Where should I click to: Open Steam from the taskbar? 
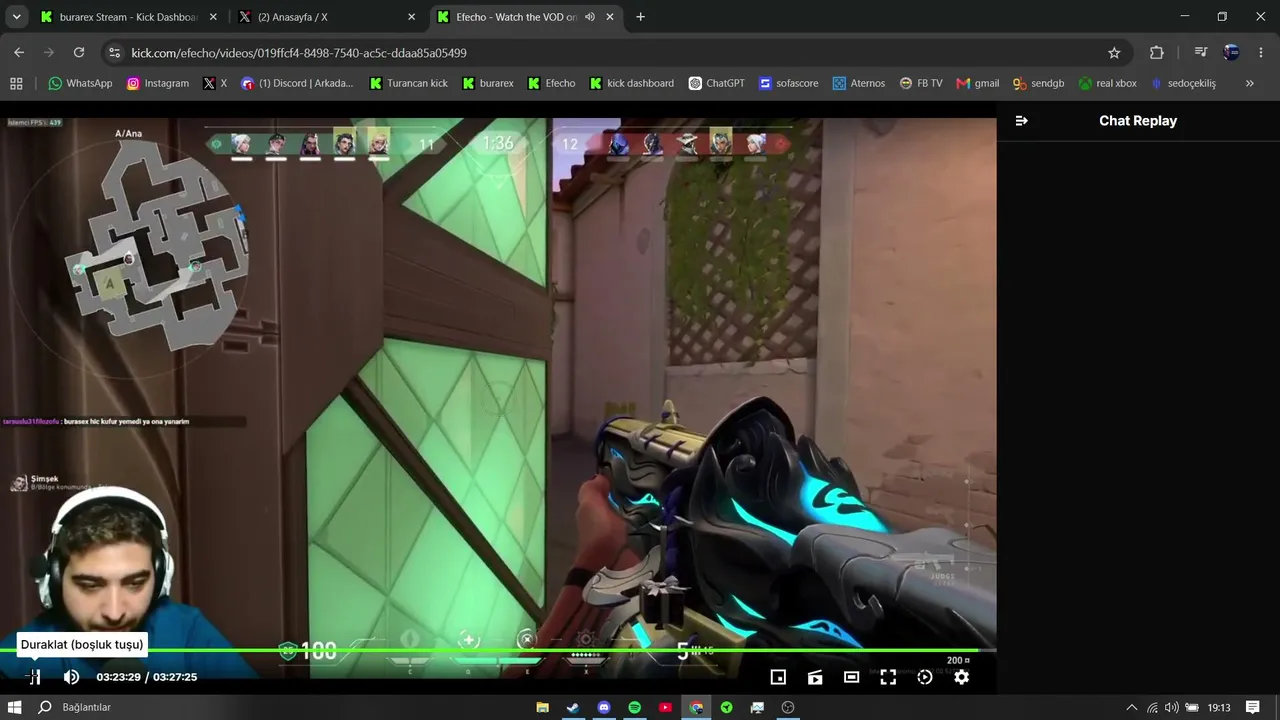(573, 707)
